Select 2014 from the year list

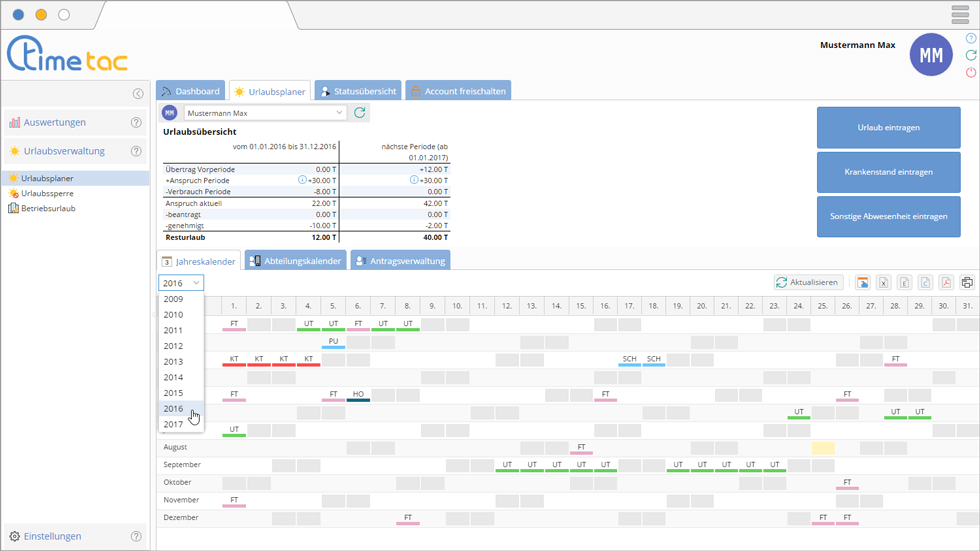(174, 377)
